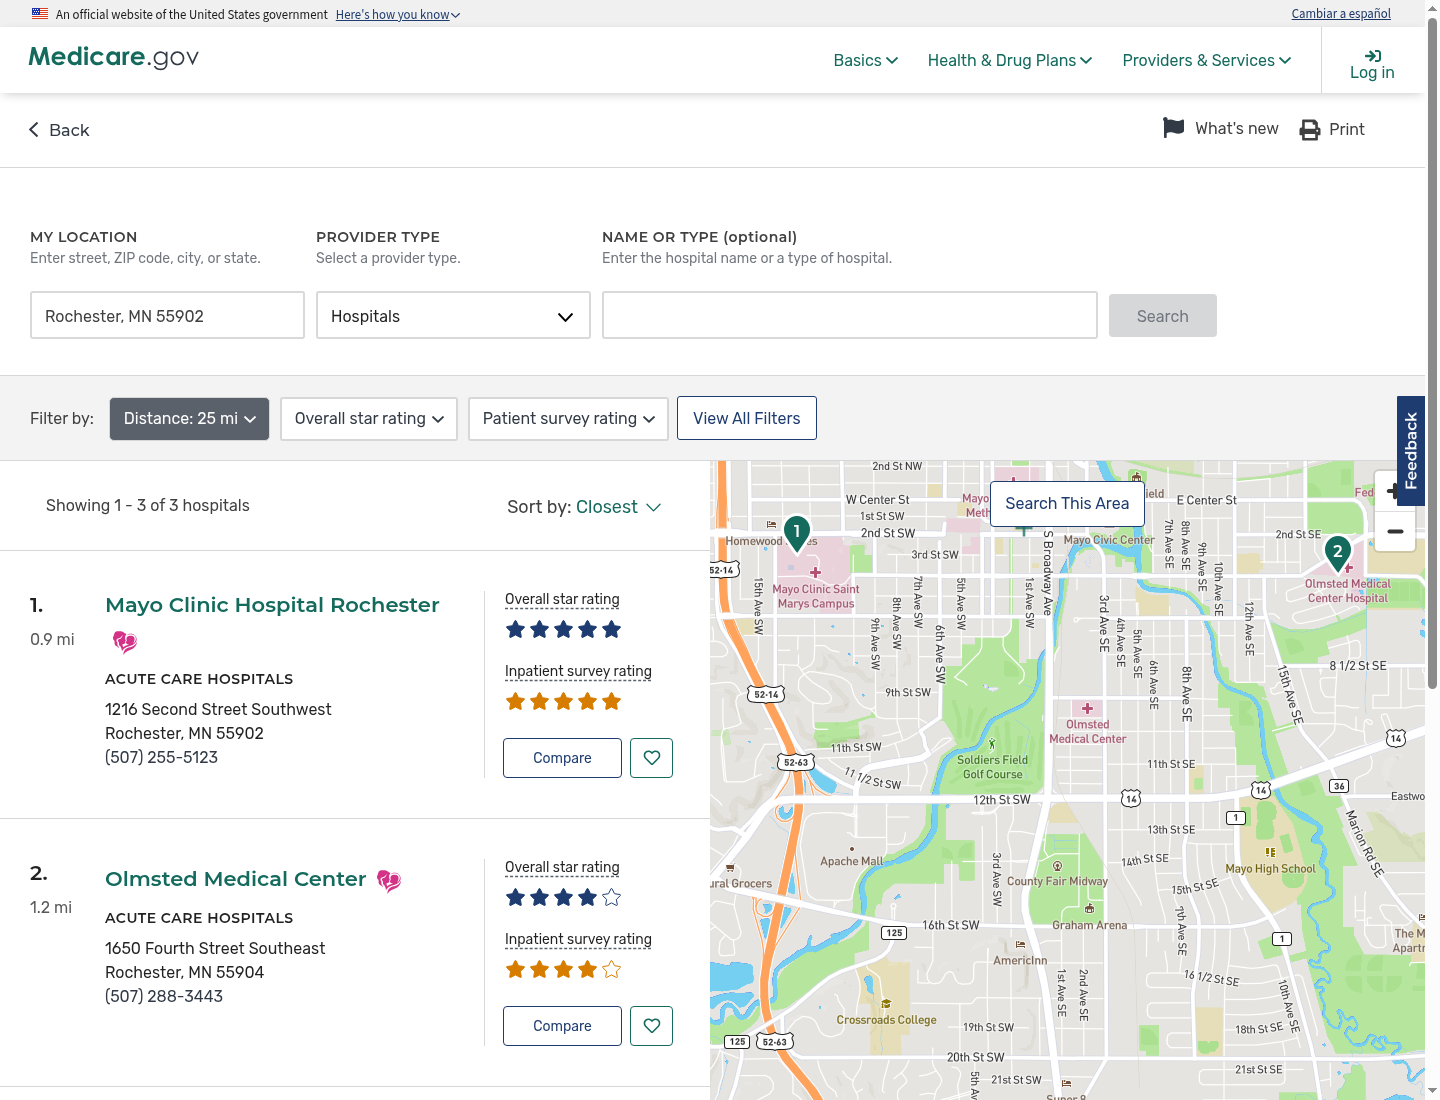Click Crossroads College label on map

[886, 1020]
